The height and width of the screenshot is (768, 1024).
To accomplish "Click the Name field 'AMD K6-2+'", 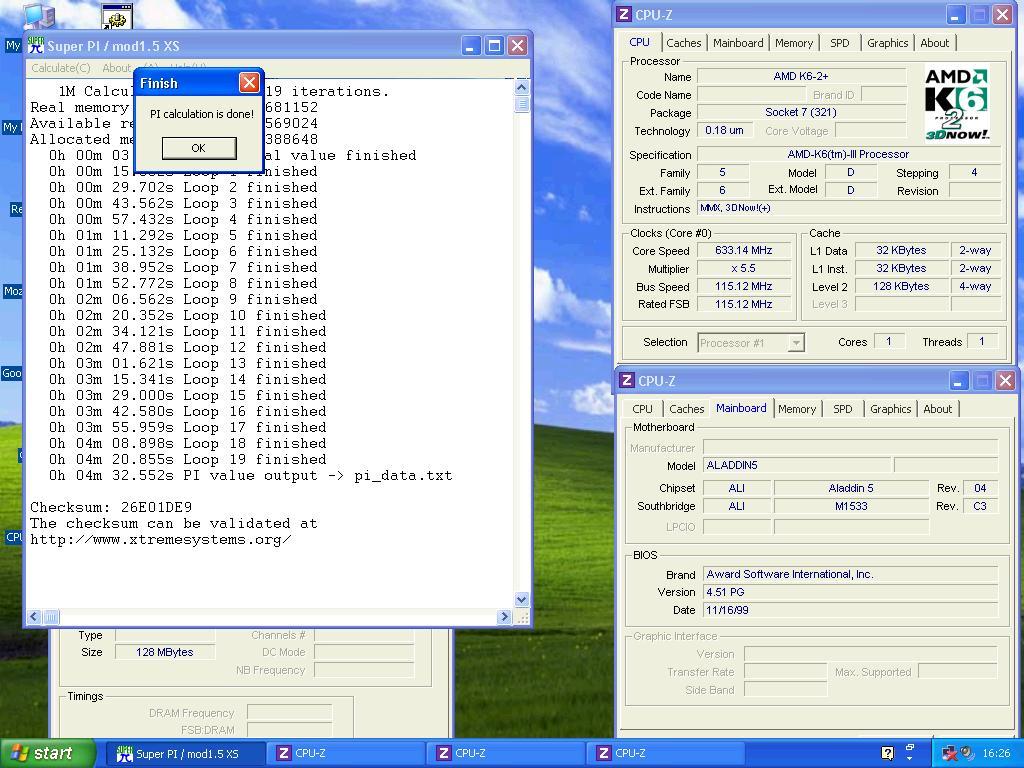I will tap(801, 76).
